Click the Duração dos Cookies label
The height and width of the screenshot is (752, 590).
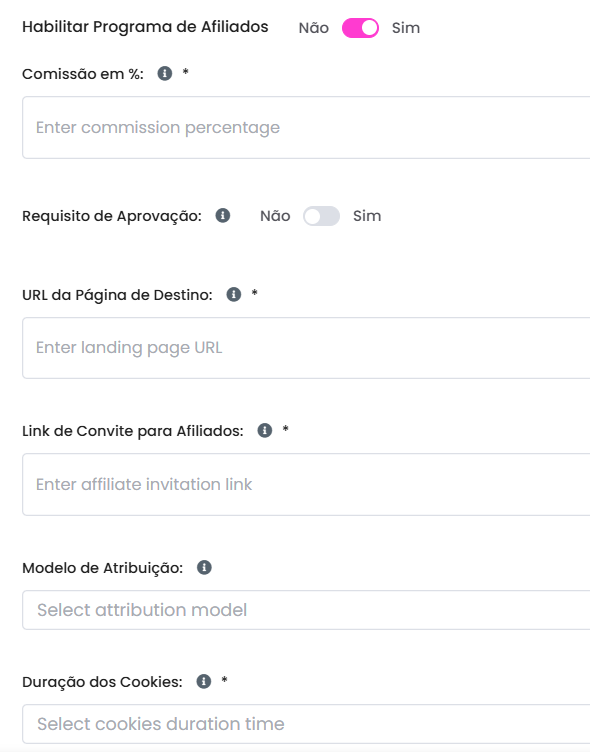[x=102, y=682]
